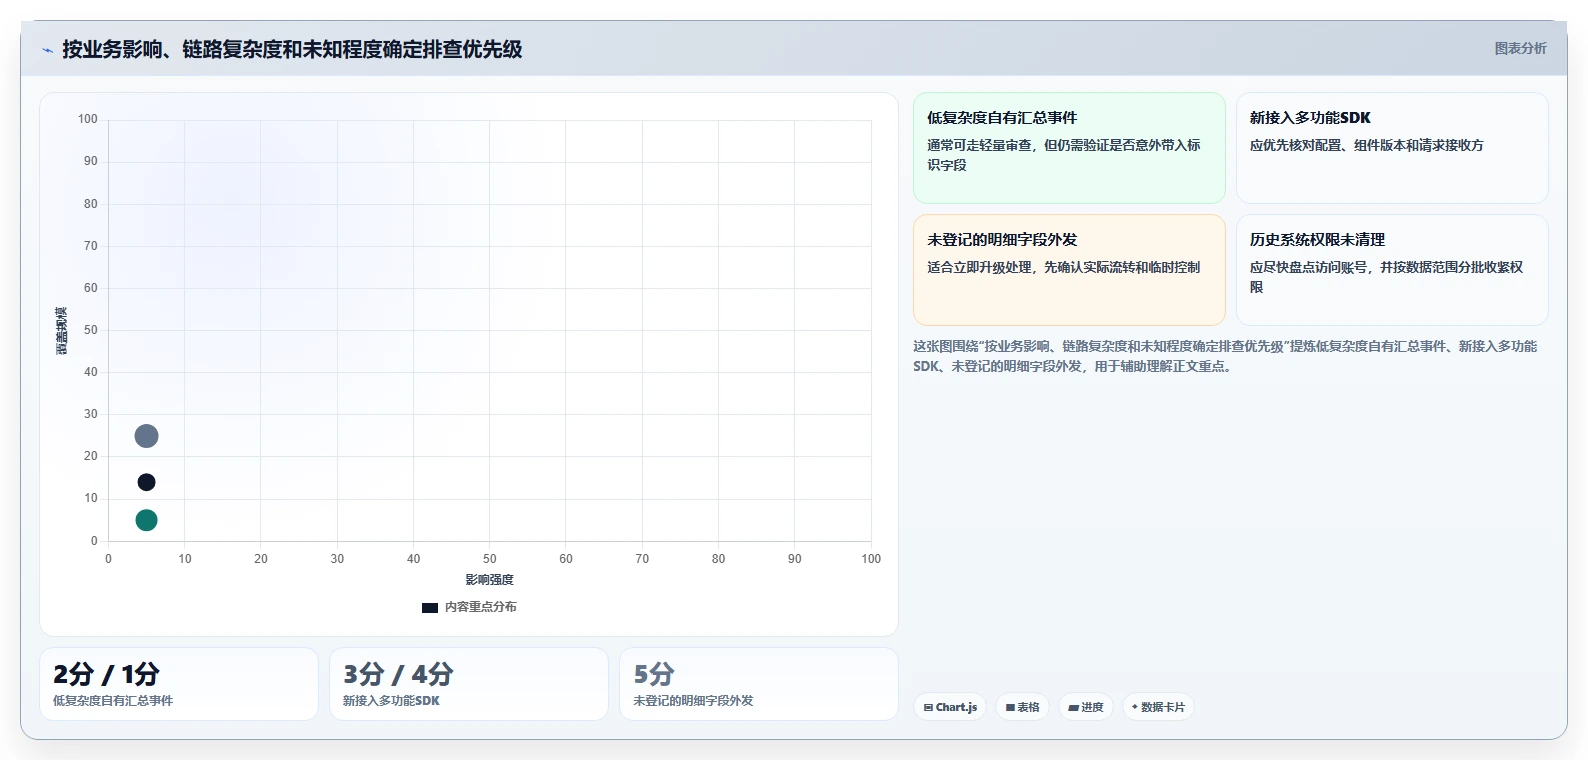Select the 5分 score card
The height and width of the screenshot is (760, 1588).
click(759, 684)
